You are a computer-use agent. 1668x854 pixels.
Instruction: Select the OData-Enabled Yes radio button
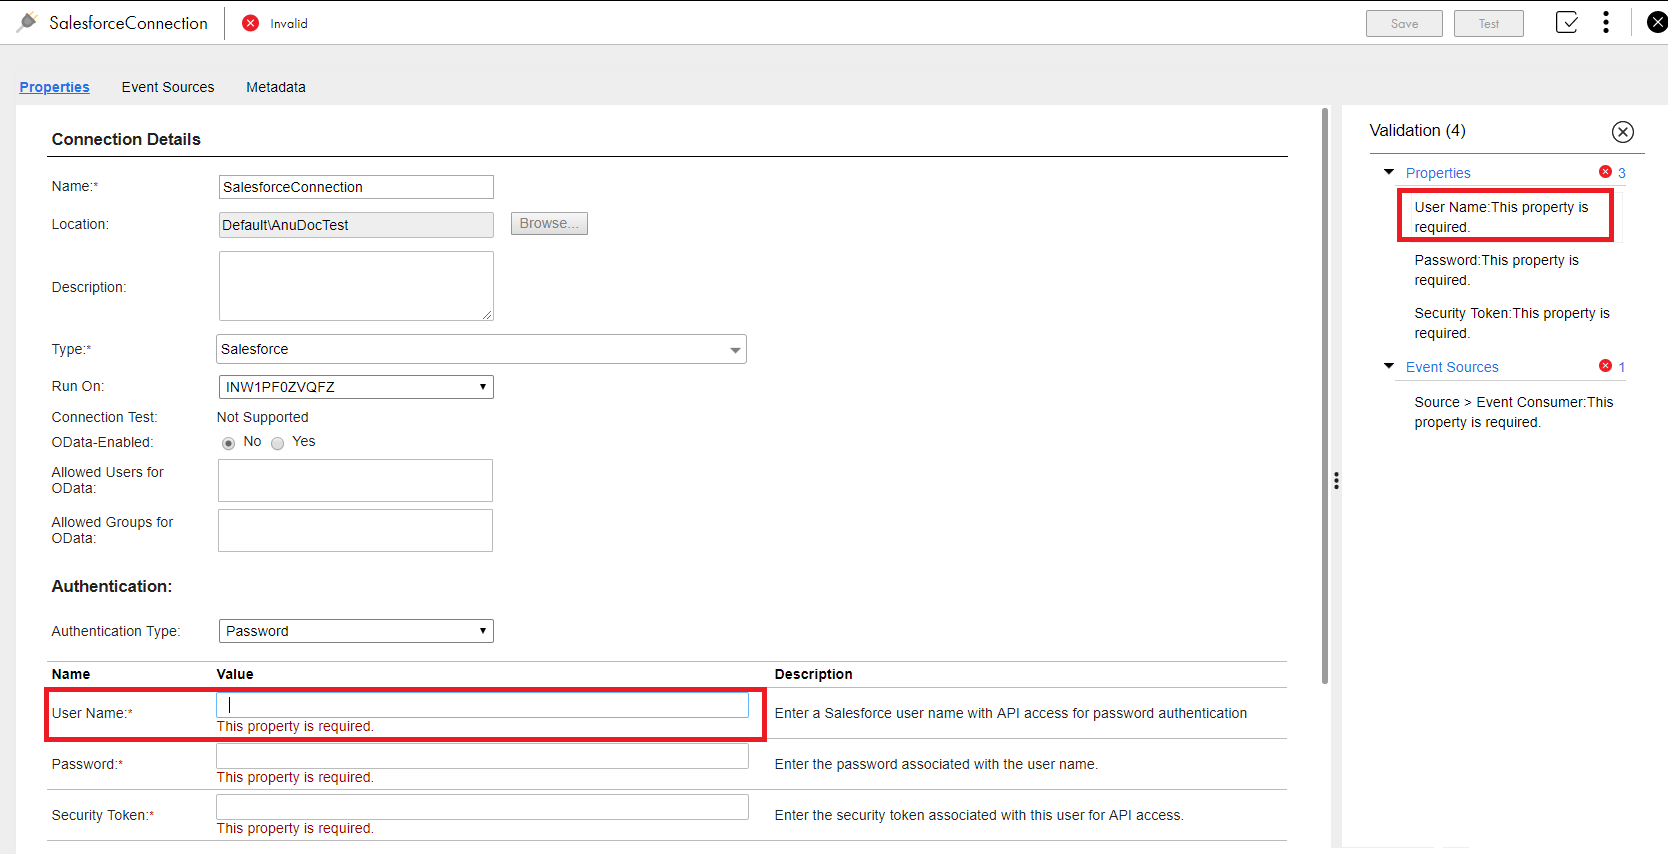tap(278, 443)
